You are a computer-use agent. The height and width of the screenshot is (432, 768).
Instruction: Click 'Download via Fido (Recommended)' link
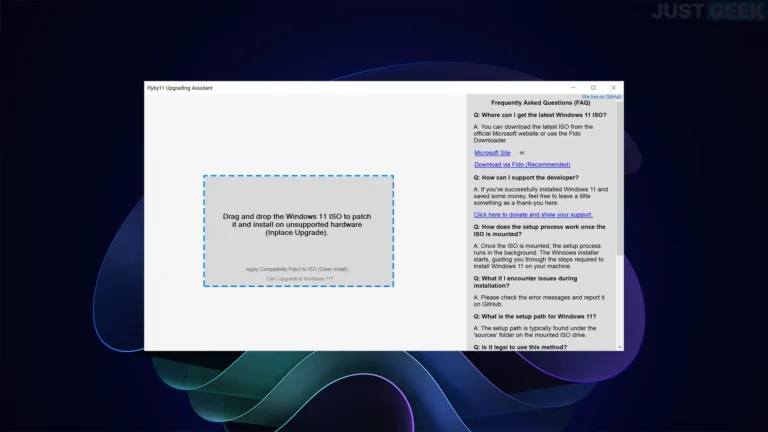click(x=521, y=165)
